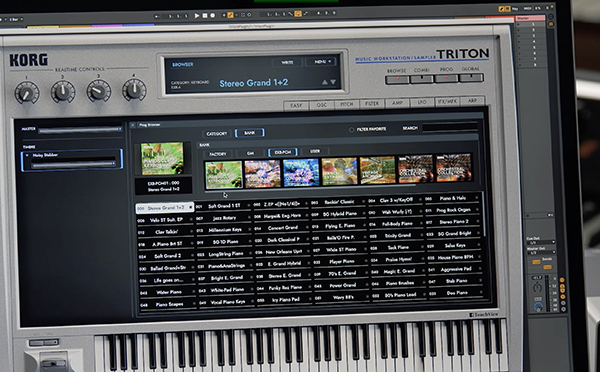The height and width of the screenshot is (372, 600).
Task: Adjust the MASTER volume slider
Action: 80,131
